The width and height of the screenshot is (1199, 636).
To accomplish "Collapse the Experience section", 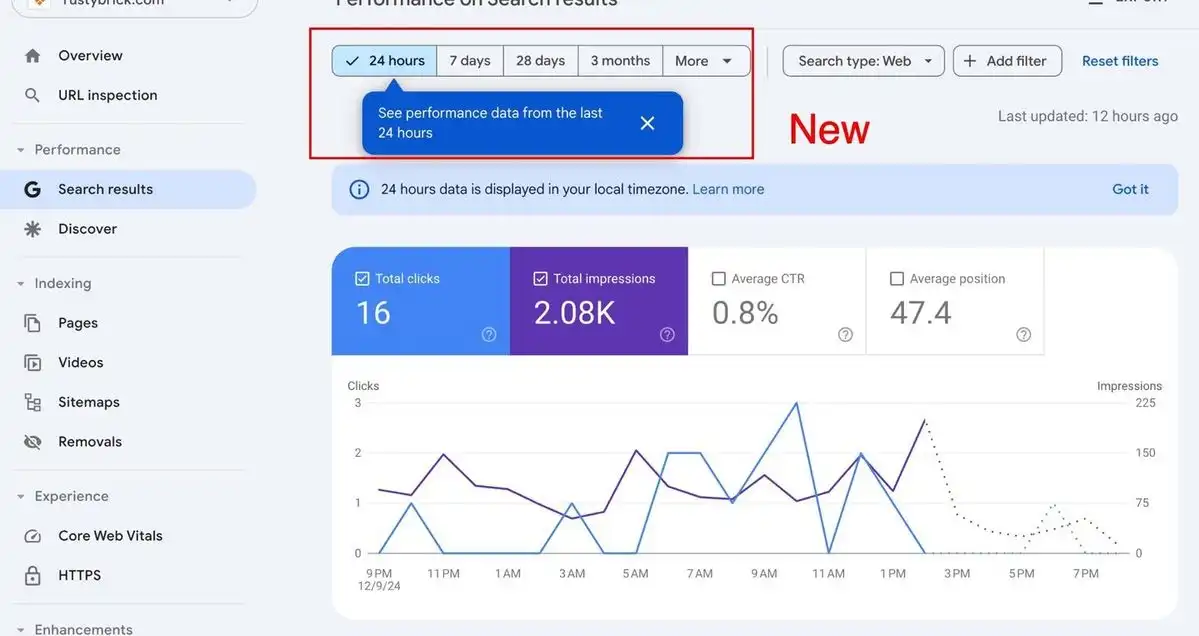I will coord(21,497).
